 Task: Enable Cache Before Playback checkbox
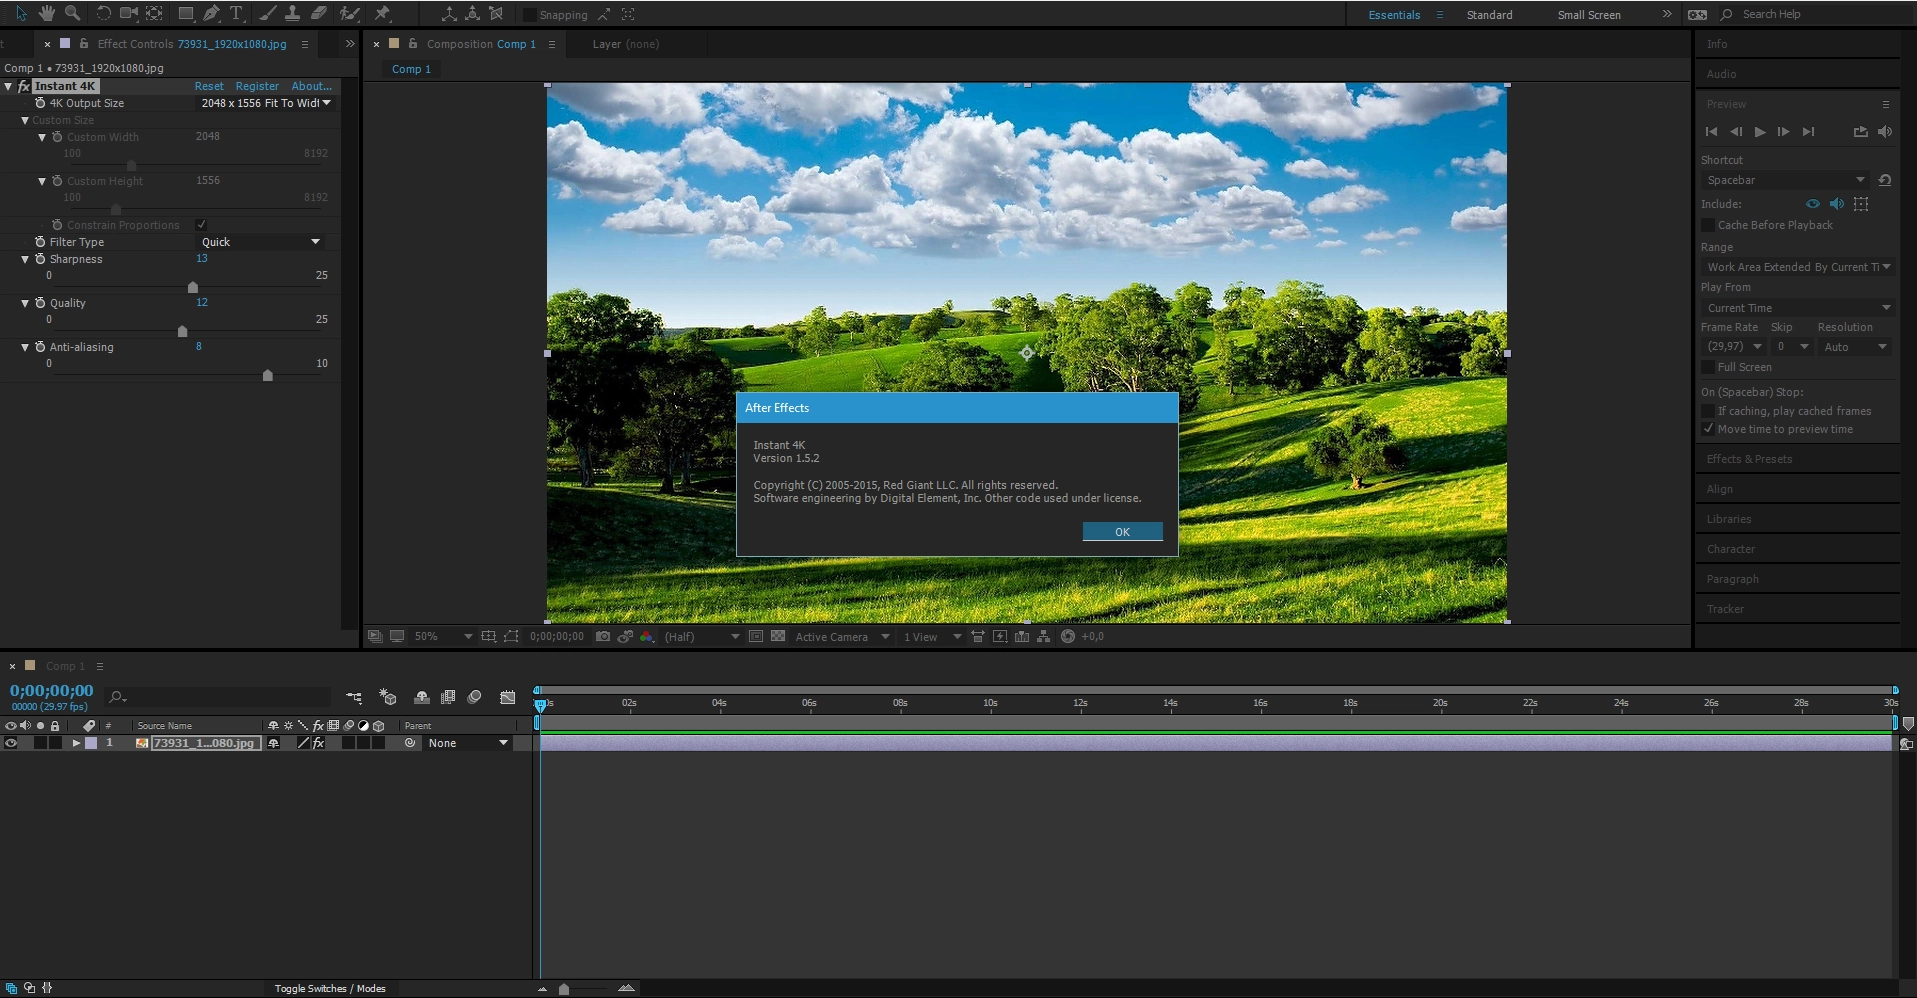point(1708,225)
